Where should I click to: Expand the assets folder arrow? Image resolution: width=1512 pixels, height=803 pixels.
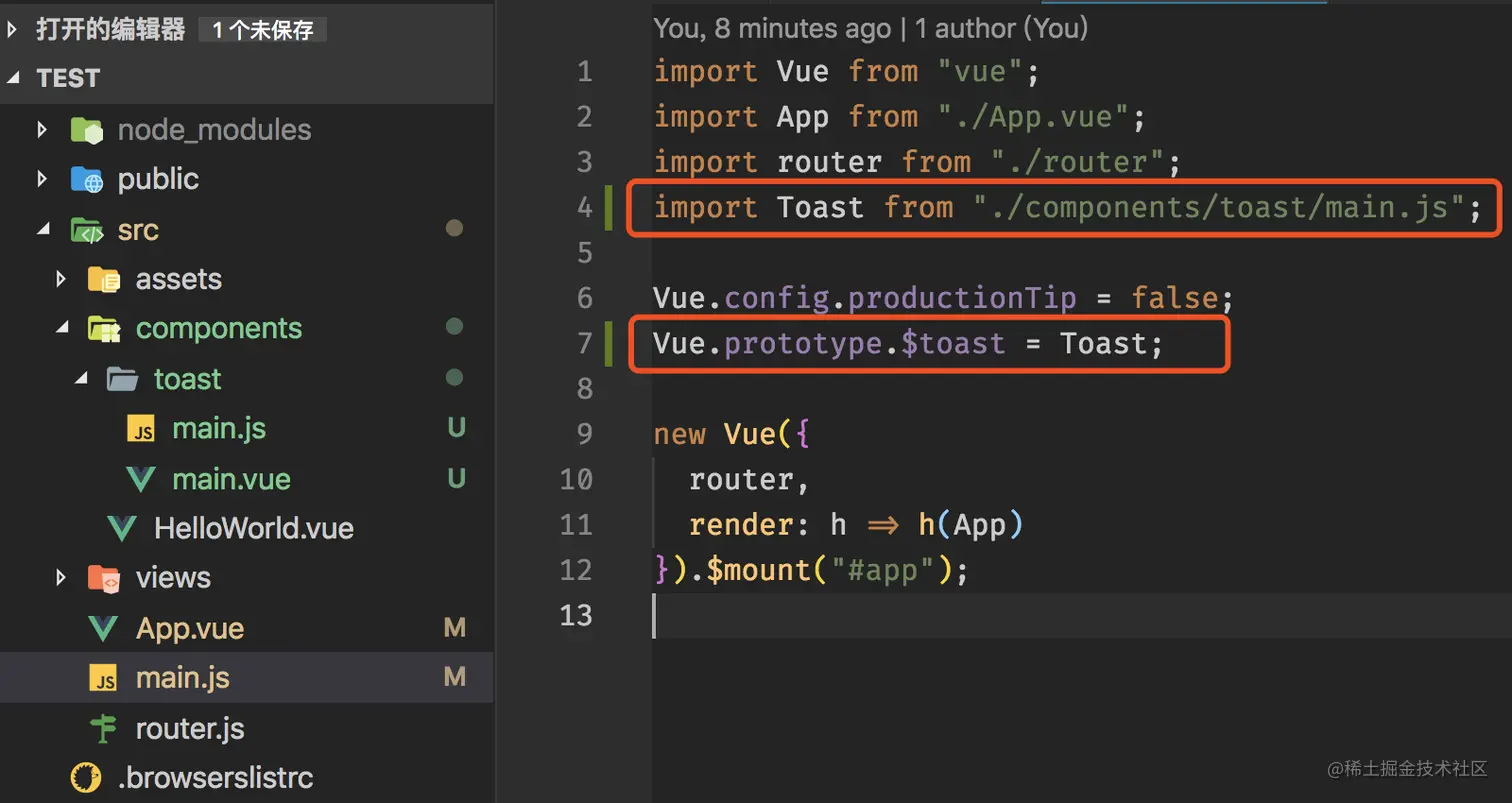(x=61, y=279)
